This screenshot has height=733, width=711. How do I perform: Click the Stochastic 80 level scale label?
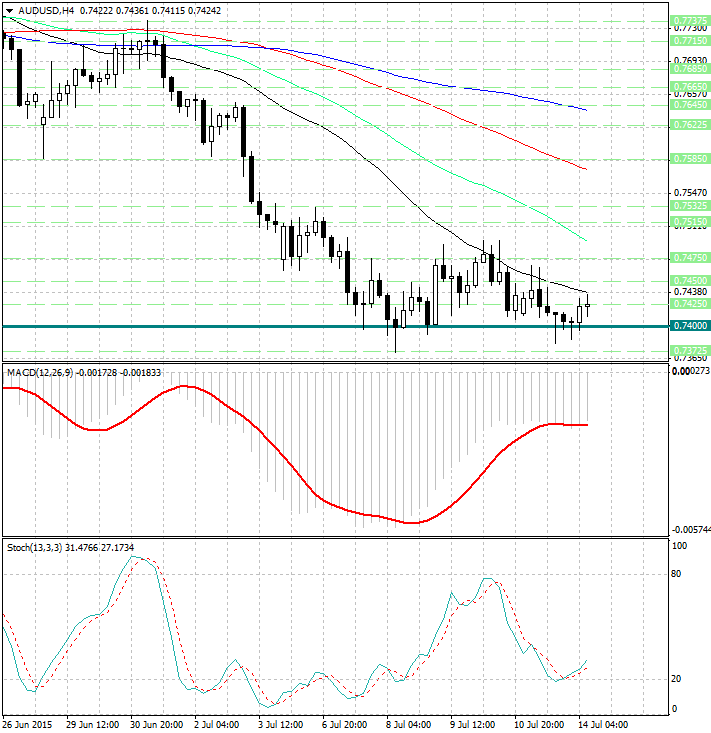678,574
